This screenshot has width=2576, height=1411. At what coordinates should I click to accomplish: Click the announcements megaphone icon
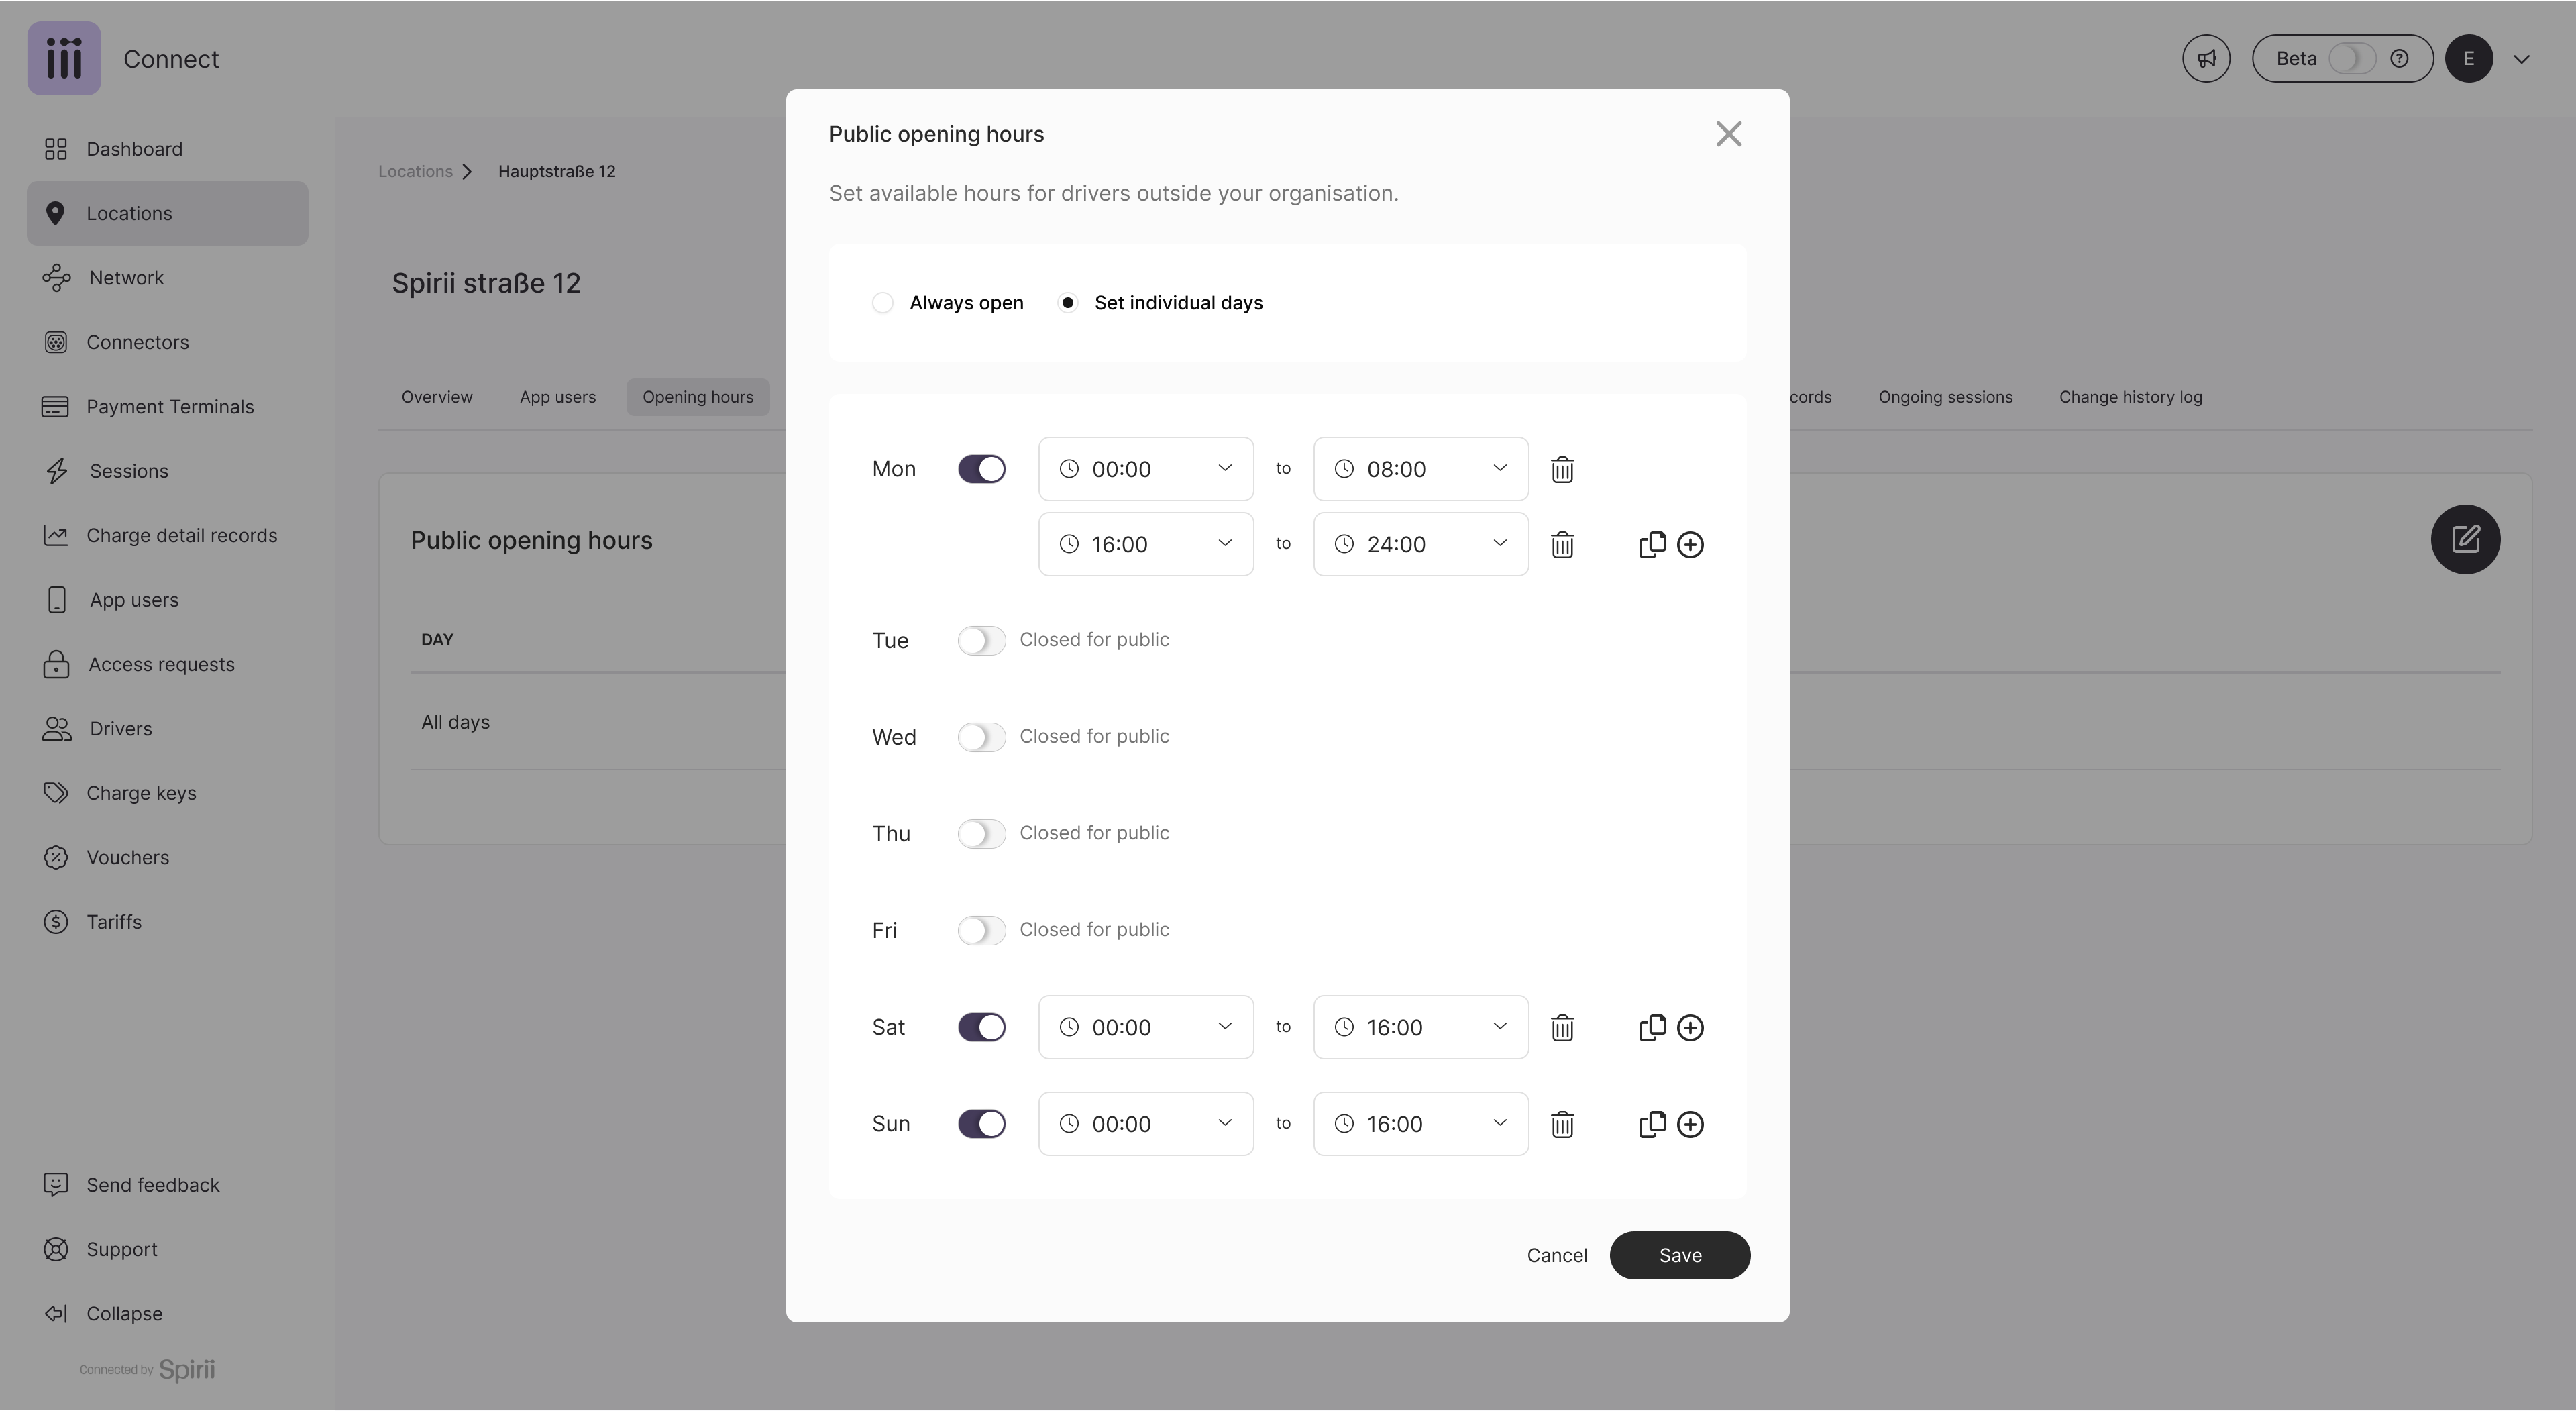[x=2206, y=59]
